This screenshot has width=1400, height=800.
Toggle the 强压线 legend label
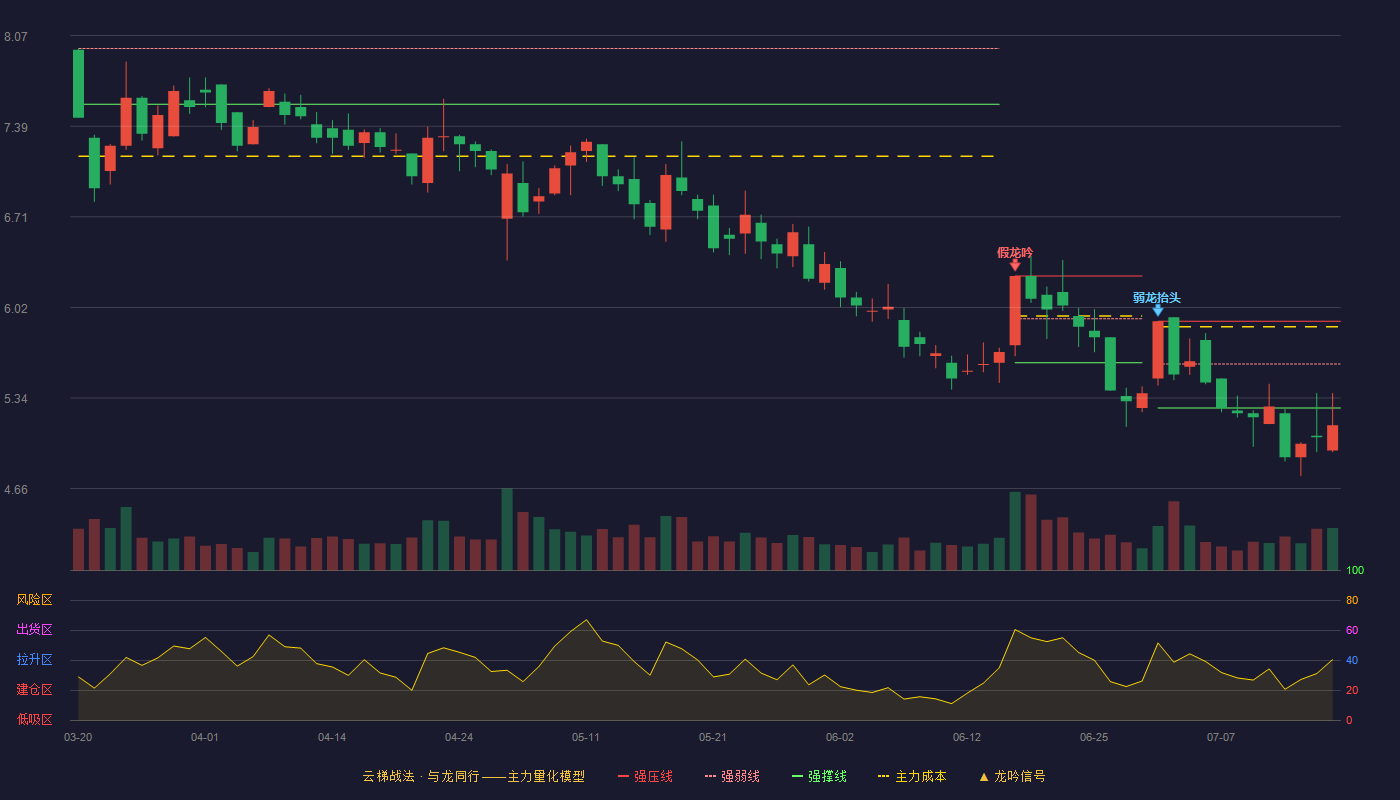point(653,777)
